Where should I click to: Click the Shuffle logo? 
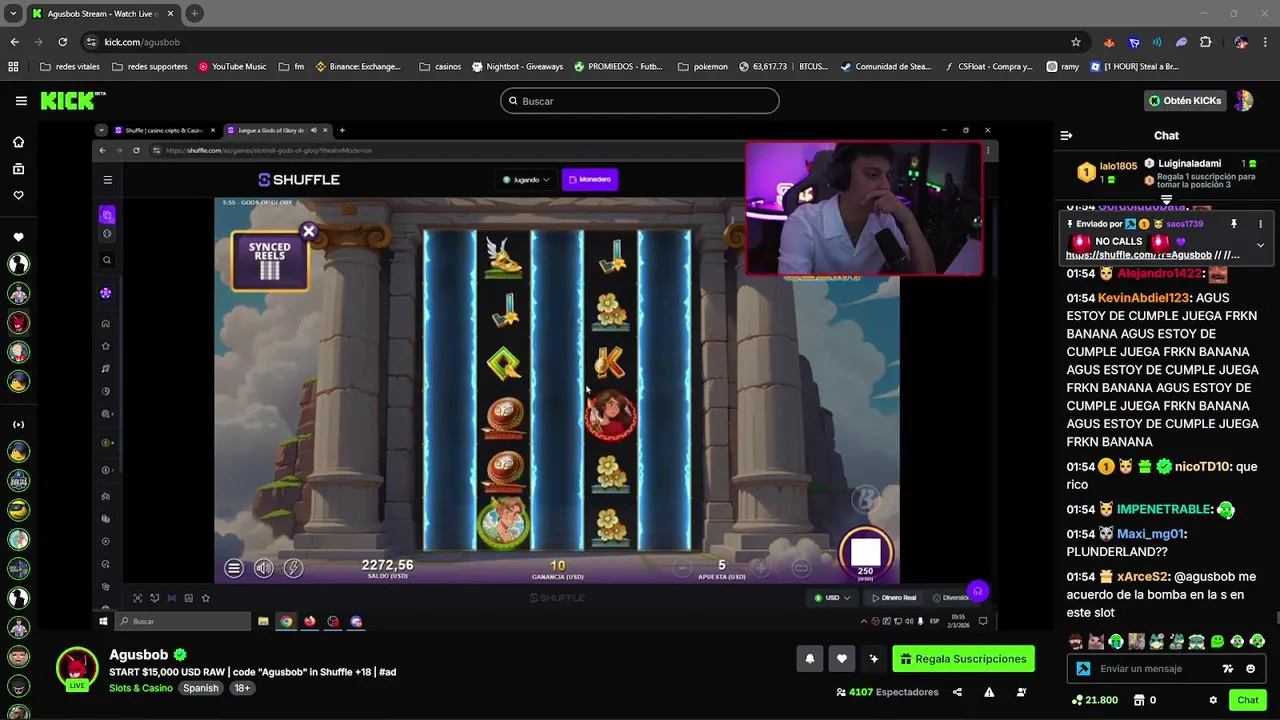(299, 180)
